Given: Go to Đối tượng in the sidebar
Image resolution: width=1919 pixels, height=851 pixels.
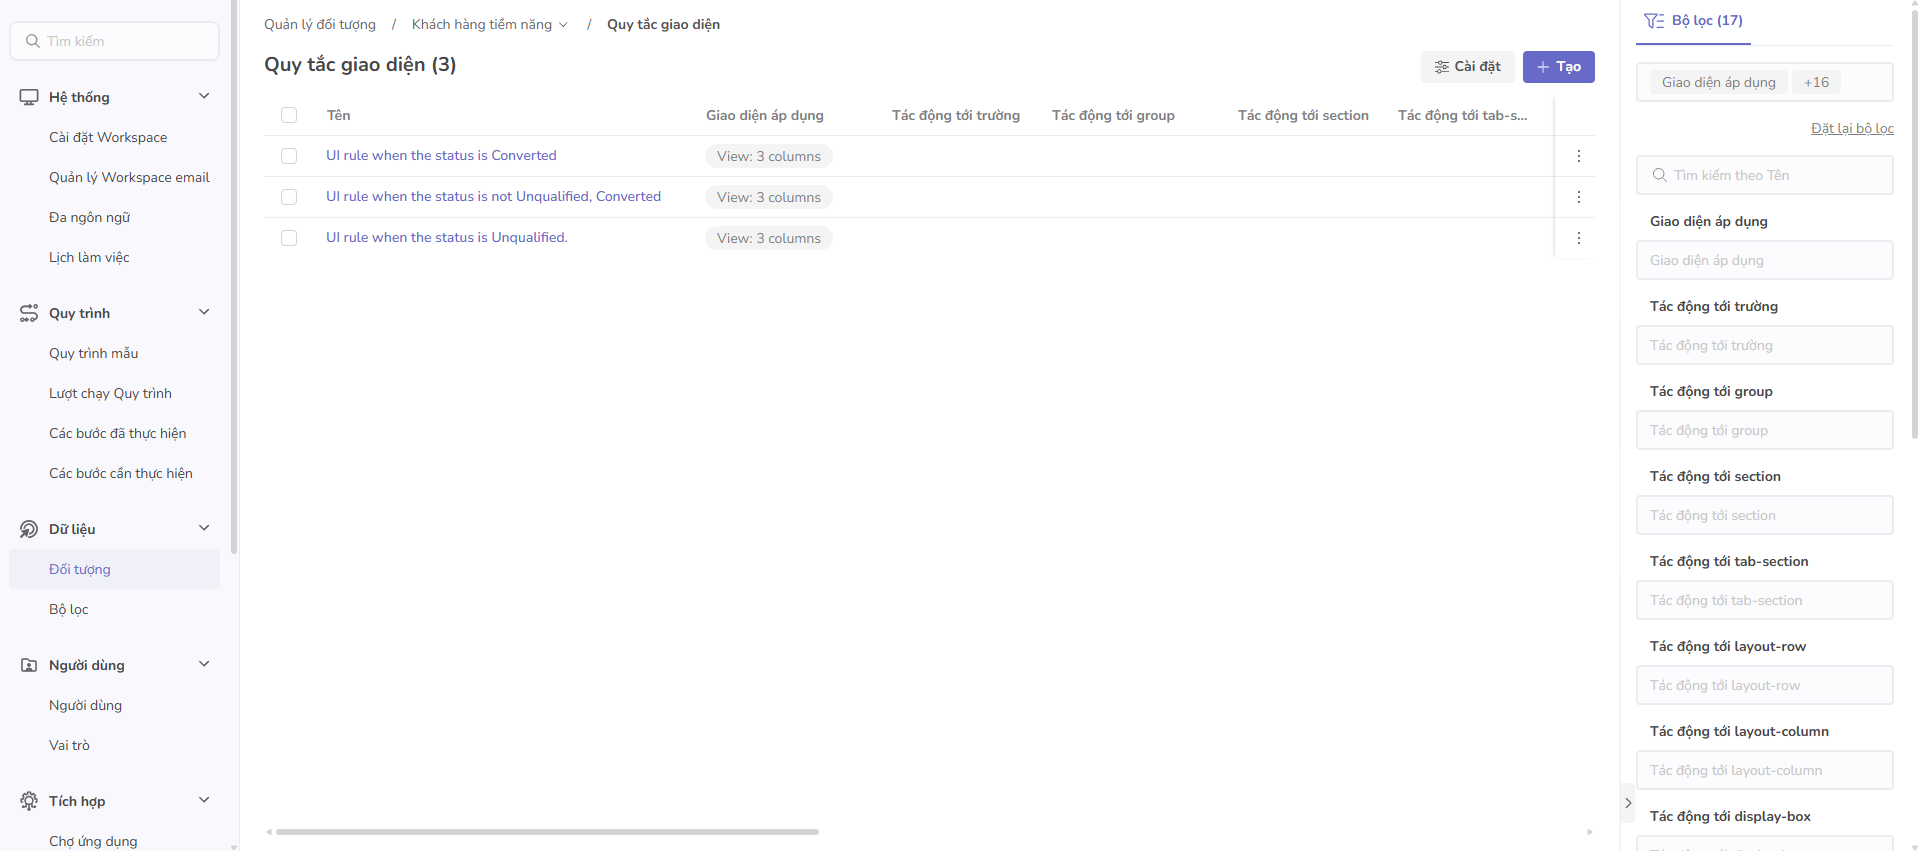Looking at the screenshot, I should (80, 569).
